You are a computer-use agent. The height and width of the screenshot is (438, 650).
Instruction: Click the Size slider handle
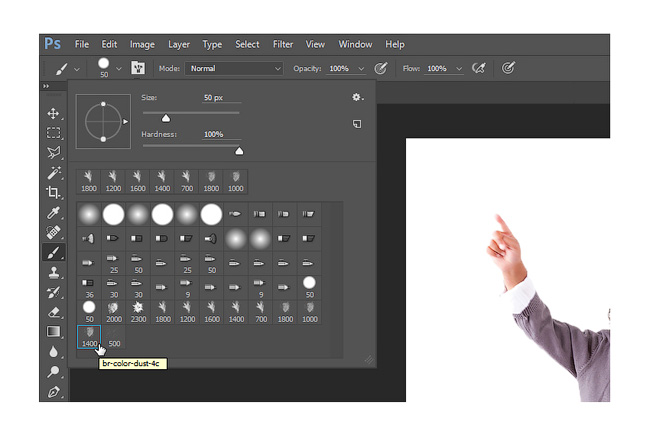[166, 119]
